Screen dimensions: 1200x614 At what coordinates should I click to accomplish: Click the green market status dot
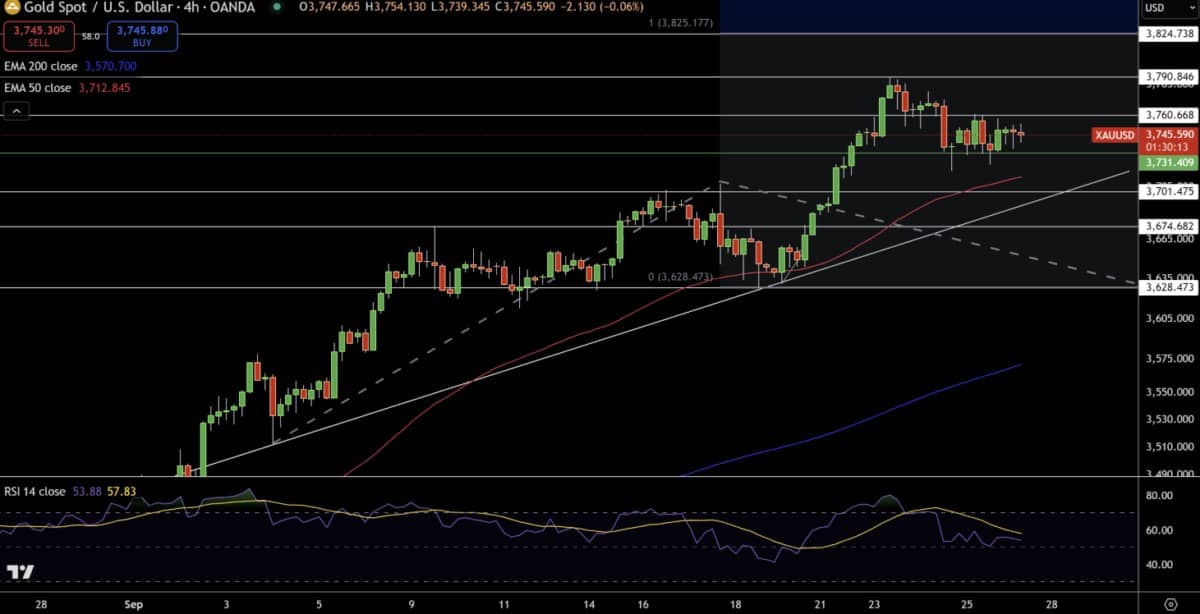coord(277,7)
